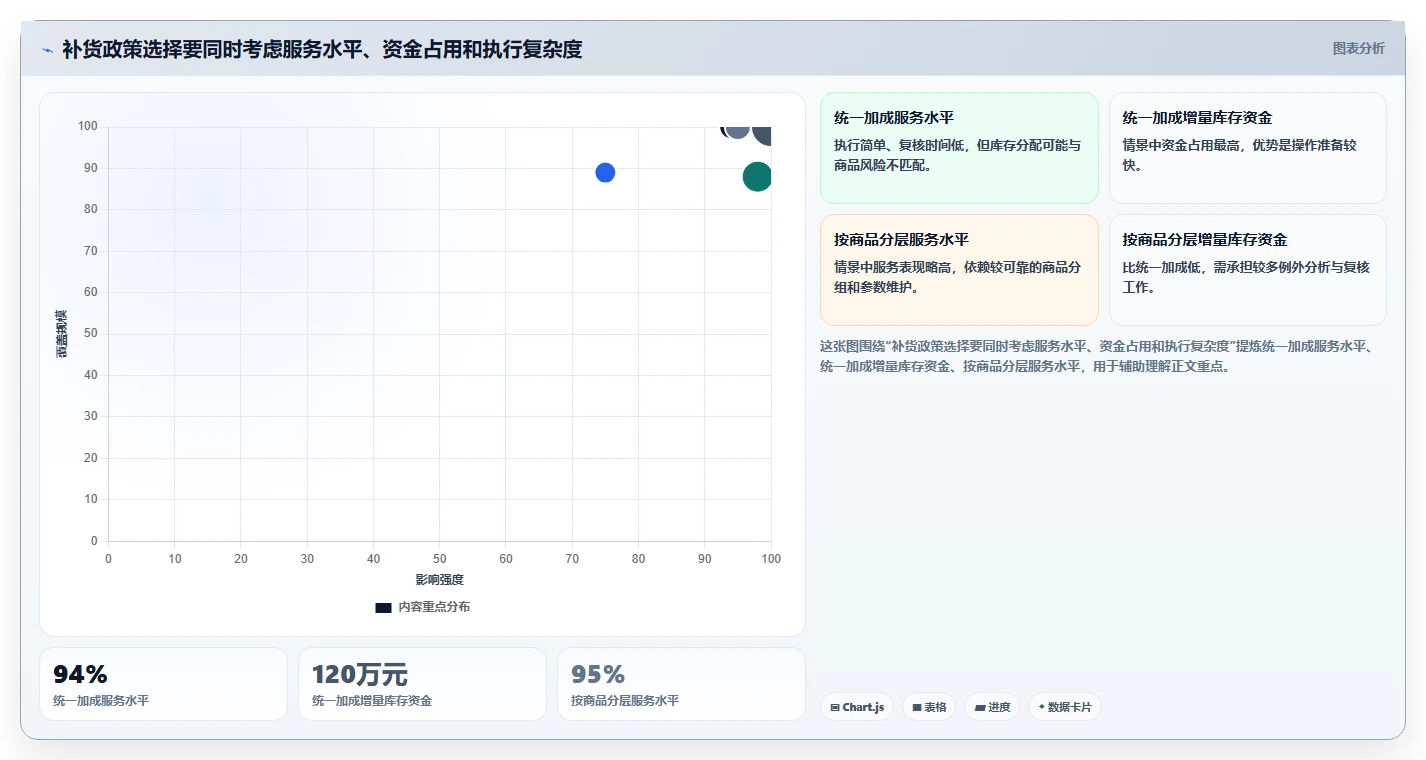The height and width of the screenshot is (760, 1426).
Task: Open the 按商品分层增量库存资金 description card
Action: 1247,270
